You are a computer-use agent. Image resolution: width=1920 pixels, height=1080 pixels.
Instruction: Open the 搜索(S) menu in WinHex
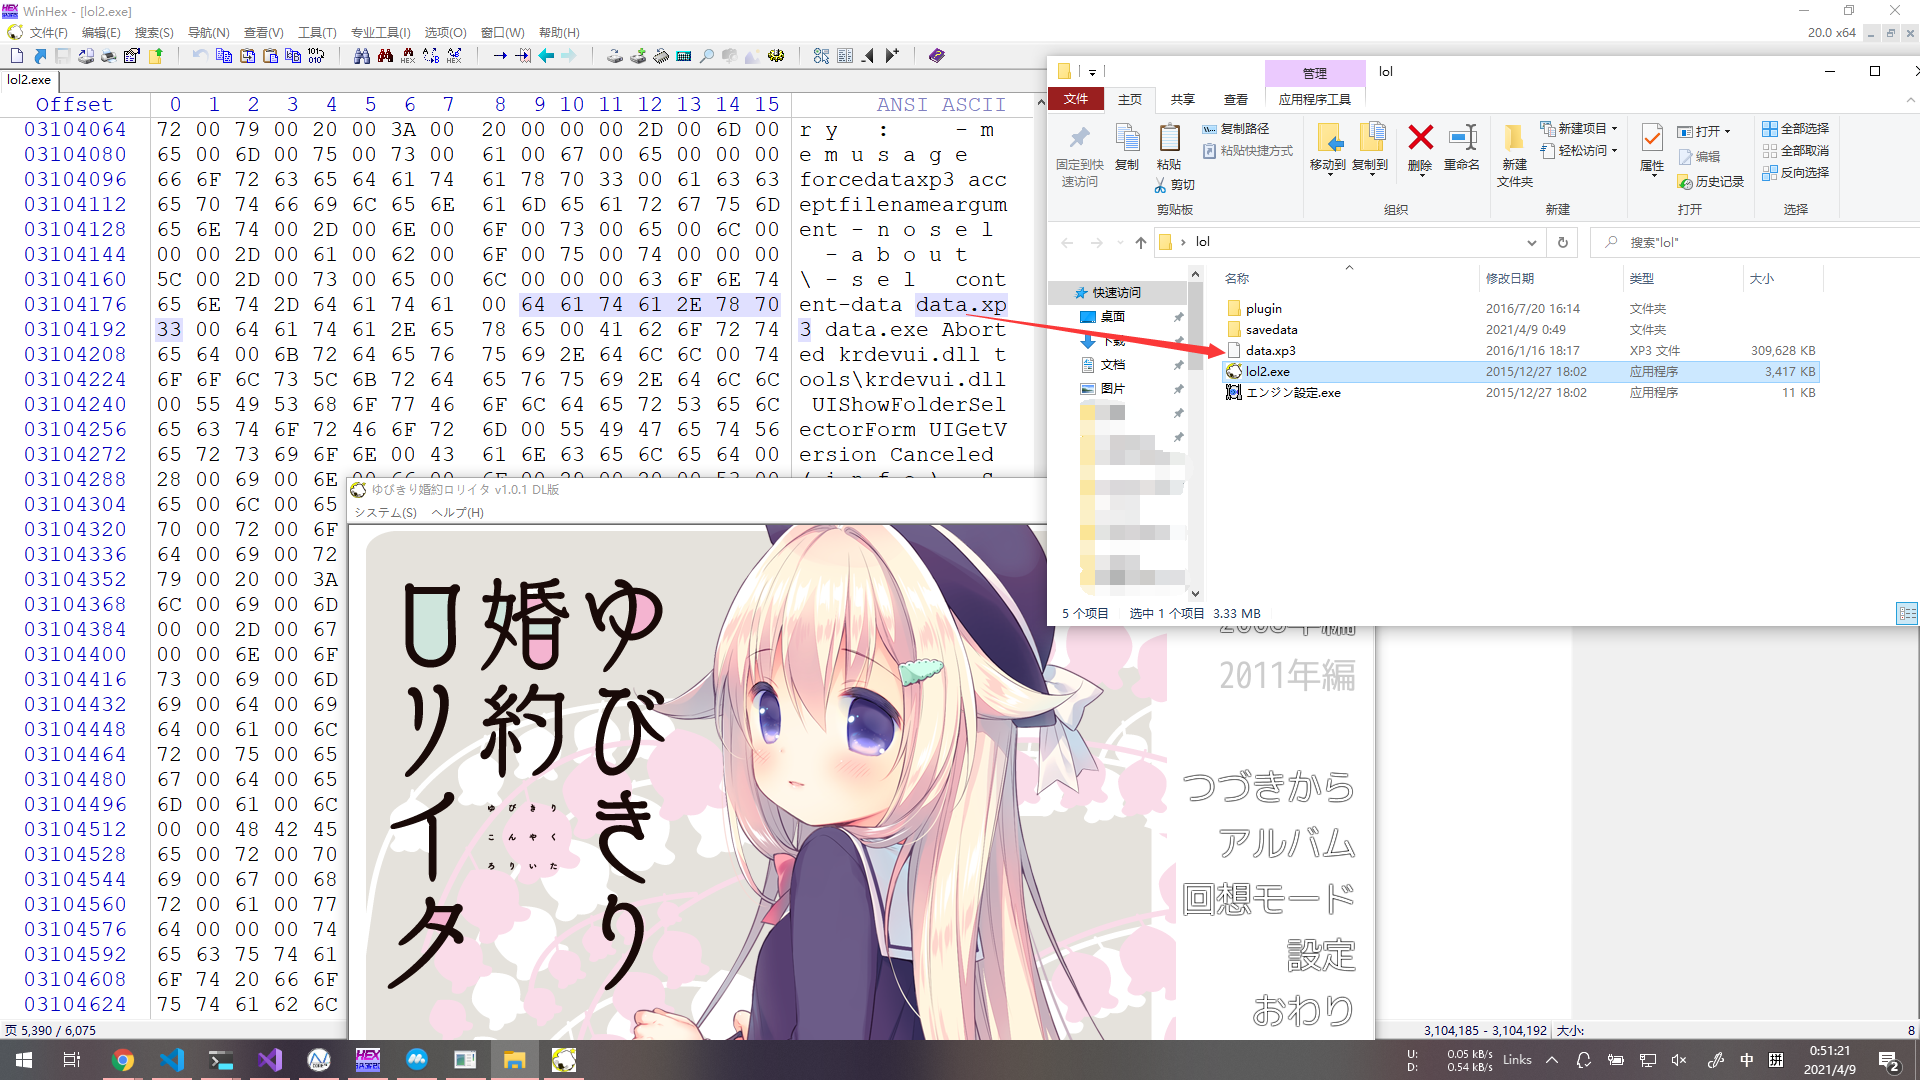(154, 33)
